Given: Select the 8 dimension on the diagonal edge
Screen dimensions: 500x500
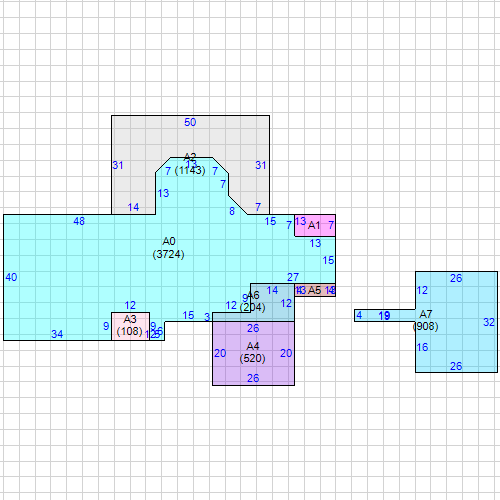Looking at the screenshot, I should click(232, 211).
